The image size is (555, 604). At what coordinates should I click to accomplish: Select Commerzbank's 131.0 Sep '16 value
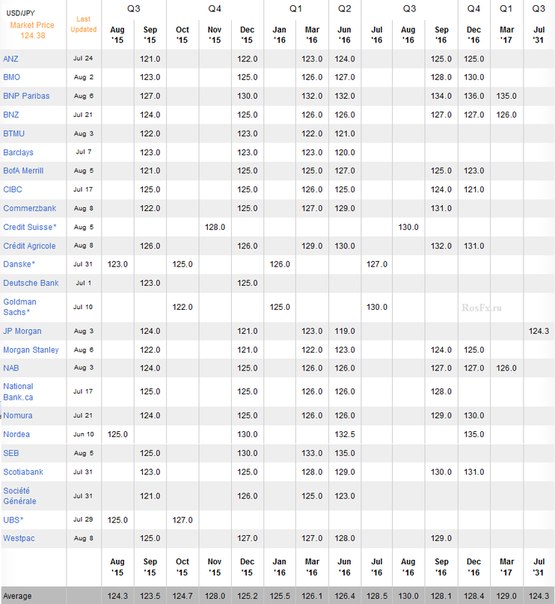[441, 208]
